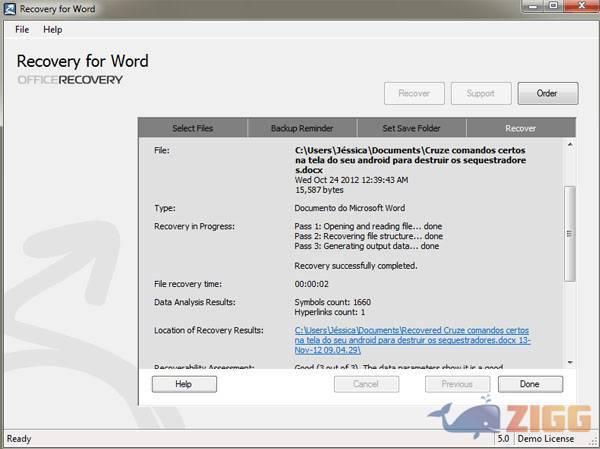This screenshot has height=449, width=600.
Task: Click the scrollbar down arrow in results panel
Action: [x=570, y=362]
